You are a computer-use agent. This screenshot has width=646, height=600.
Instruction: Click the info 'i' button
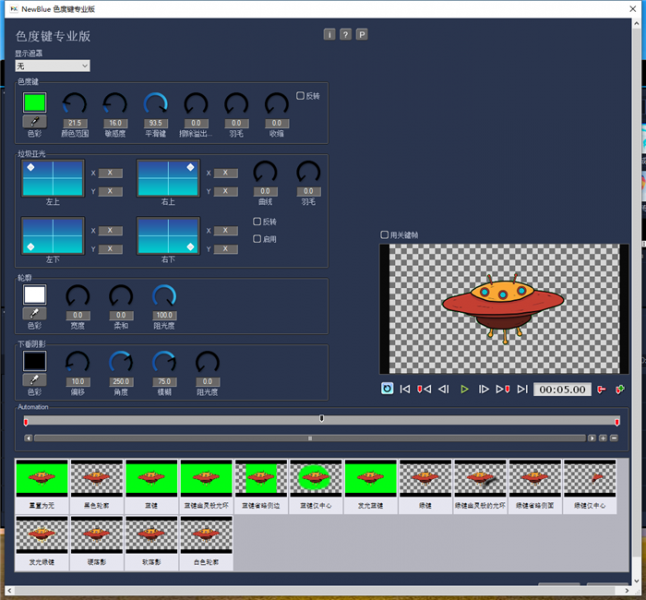click(x=329, y=35)
